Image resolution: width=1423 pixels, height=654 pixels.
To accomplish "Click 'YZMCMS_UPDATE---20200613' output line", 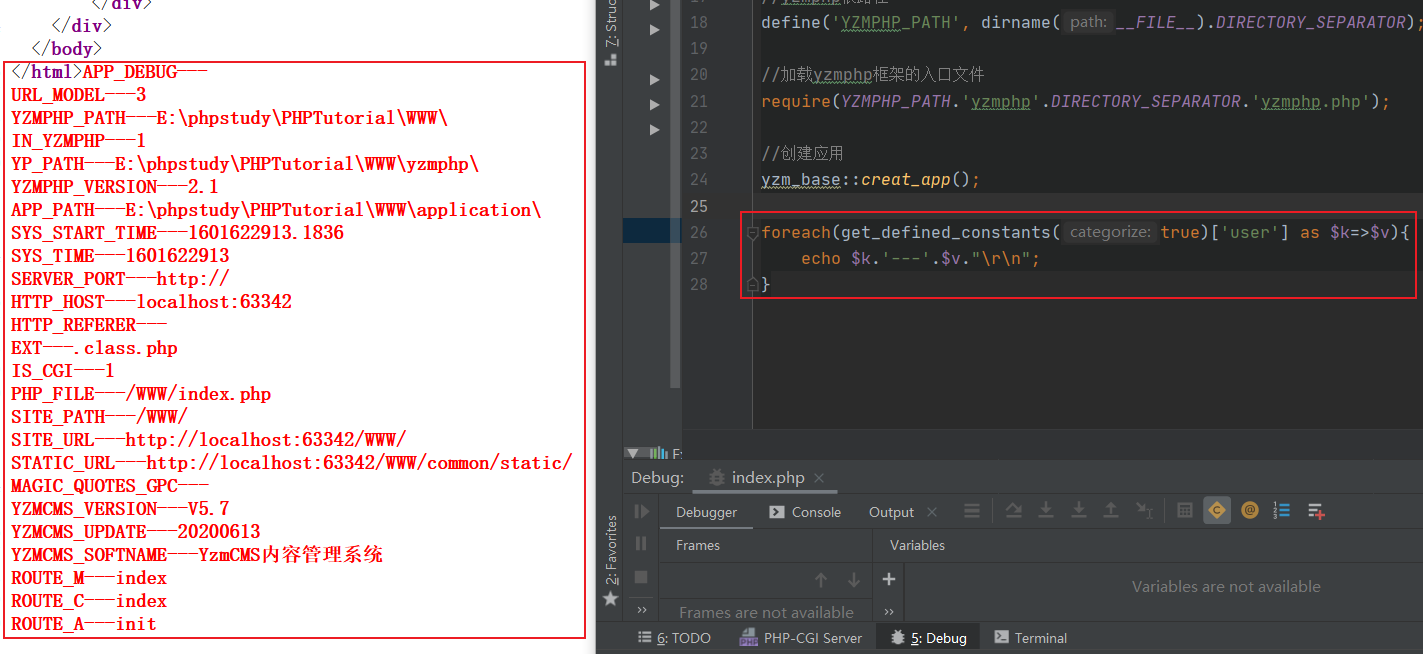I will [x=136, y=532].
